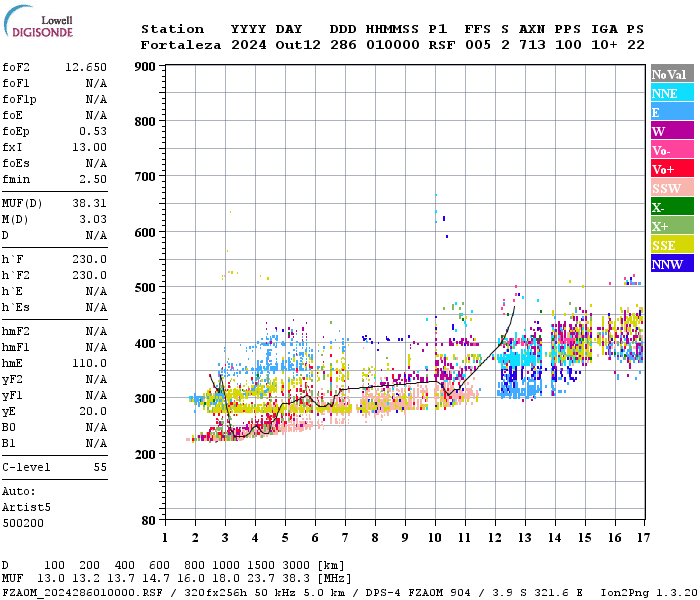Select the NoVal legend swatch
Image resolution: width=700 pixels, height=600 pixels.
(x=672, y=74)
